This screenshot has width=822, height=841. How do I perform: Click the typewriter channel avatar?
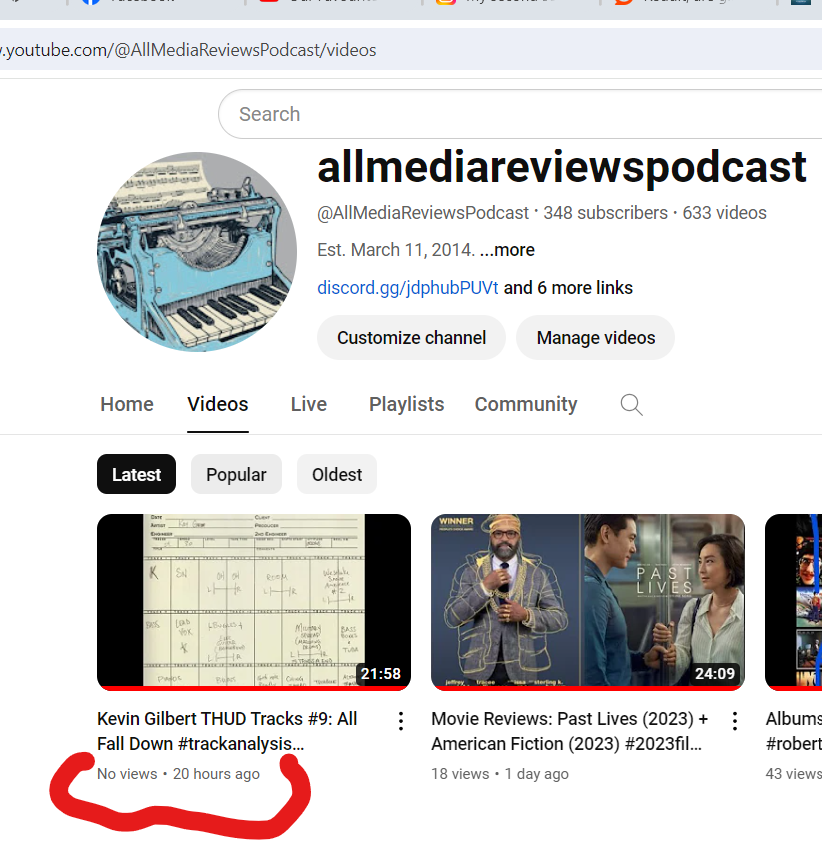click(197, 252)
